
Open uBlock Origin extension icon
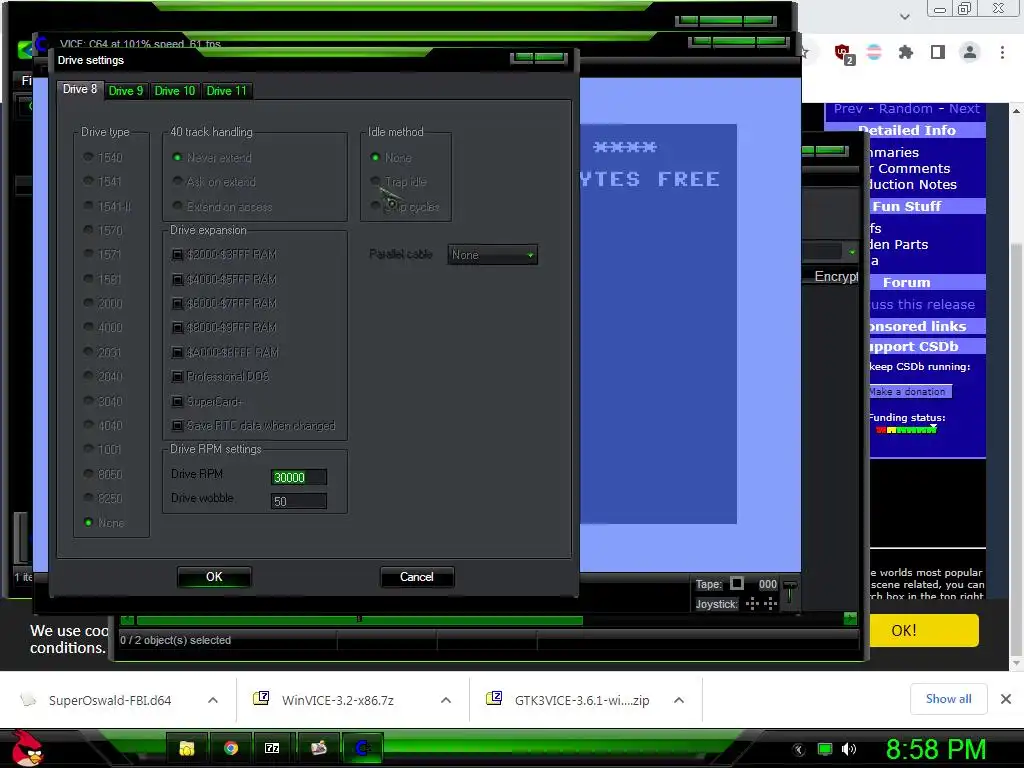843,53
